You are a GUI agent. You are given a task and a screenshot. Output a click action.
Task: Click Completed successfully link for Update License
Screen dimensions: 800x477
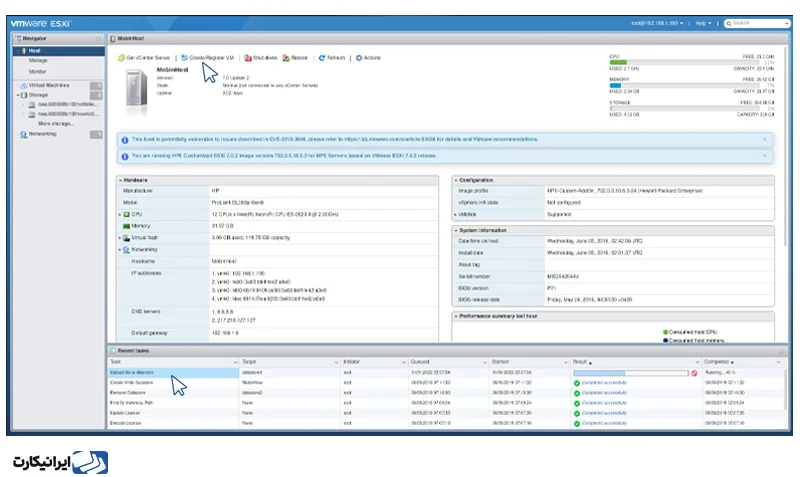click(604, 413)
